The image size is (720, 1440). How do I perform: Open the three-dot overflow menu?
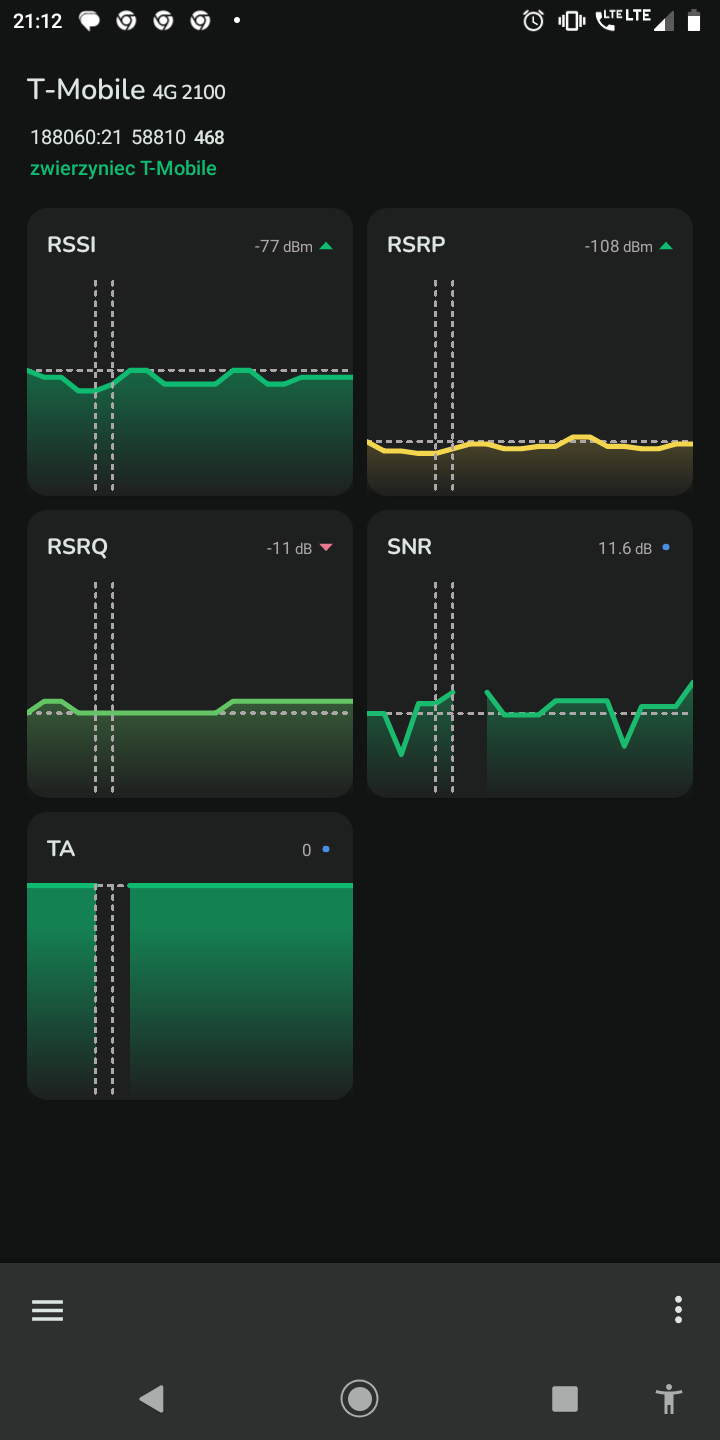678,1310
